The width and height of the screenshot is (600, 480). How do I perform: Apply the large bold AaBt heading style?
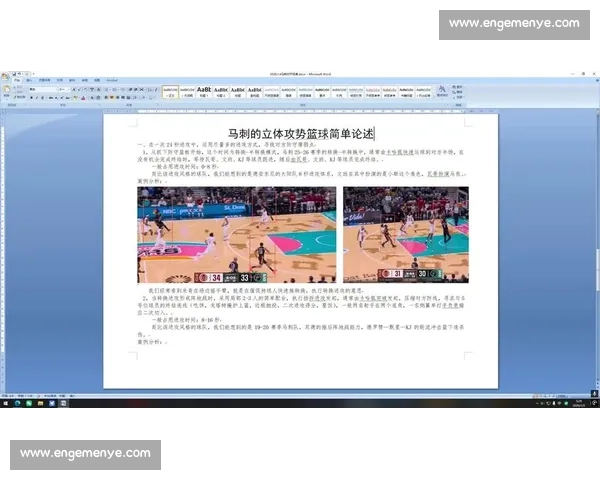(x=204, y=92)
